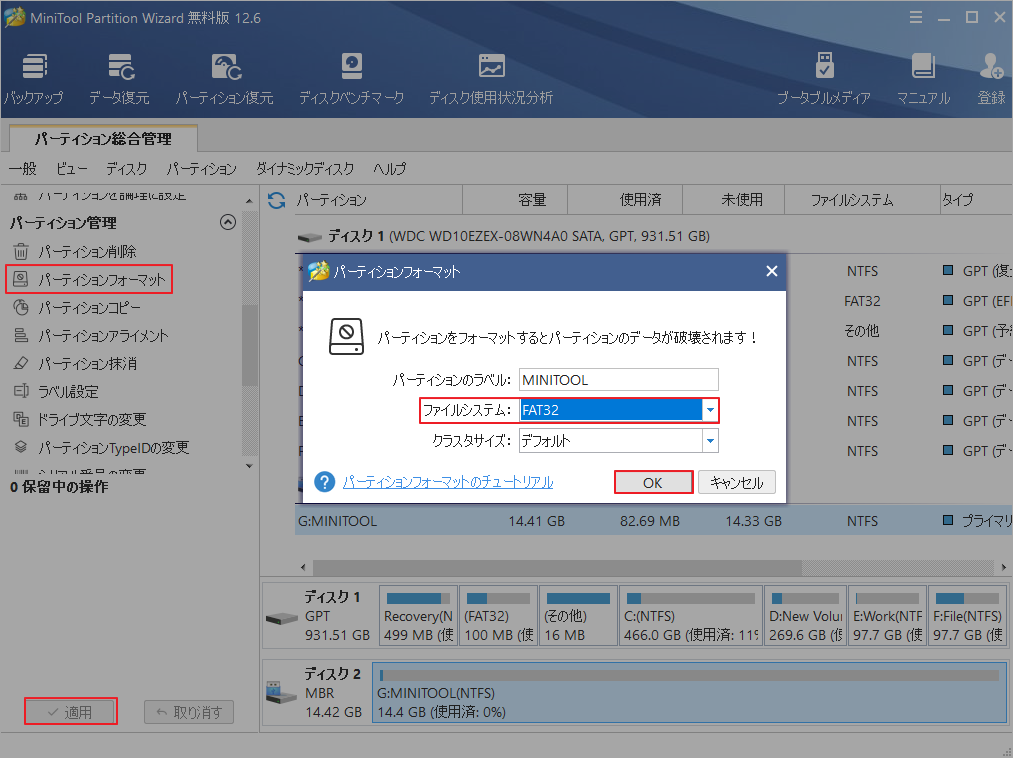Click the refresh icon beside パーティション header
This screenshot has height=758, width=1013.
click(x=277, y=200)
